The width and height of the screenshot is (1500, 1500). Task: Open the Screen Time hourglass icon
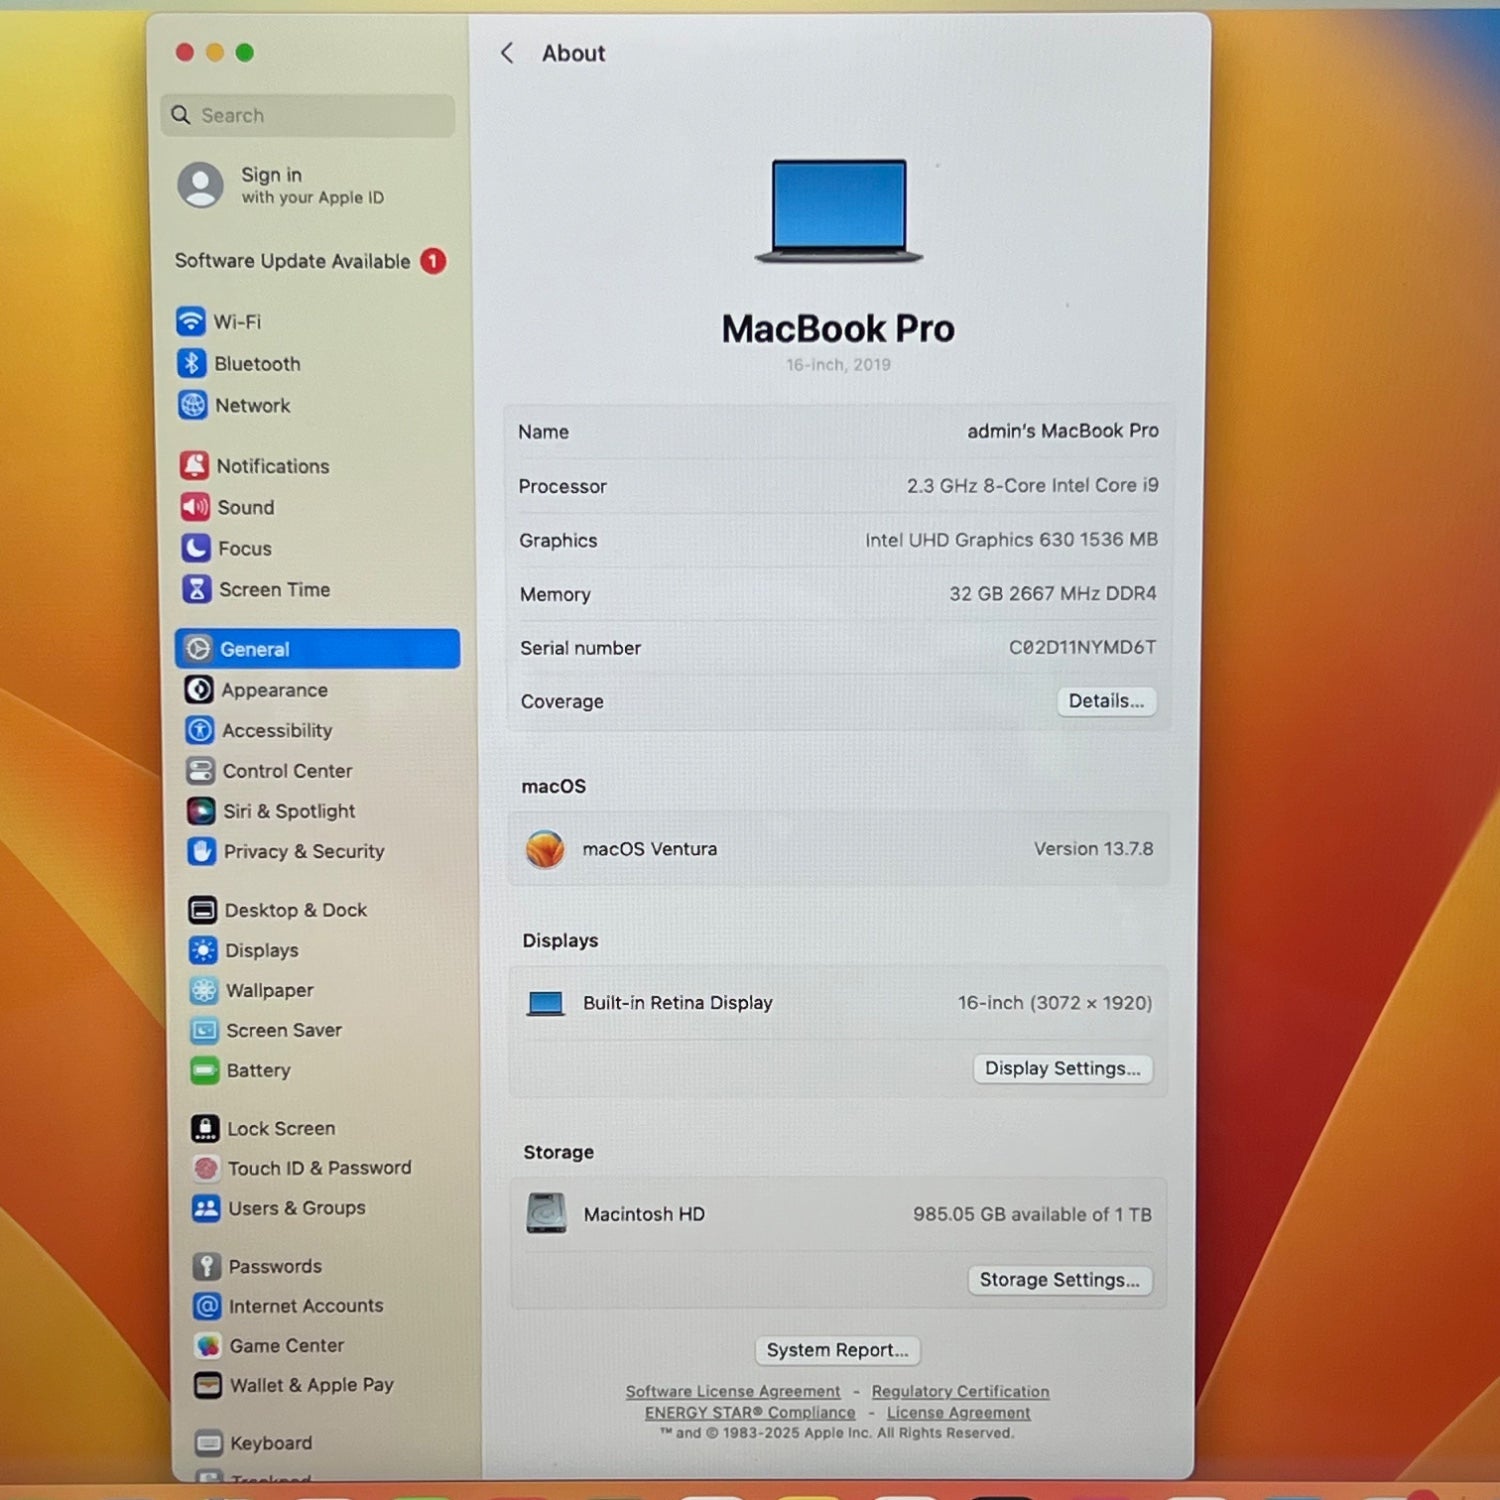click(x=197, y=589)
